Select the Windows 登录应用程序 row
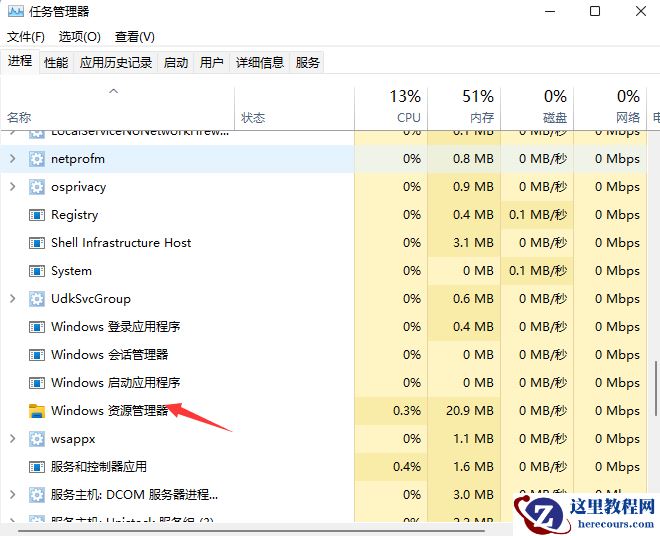 (x=323, y=327)
